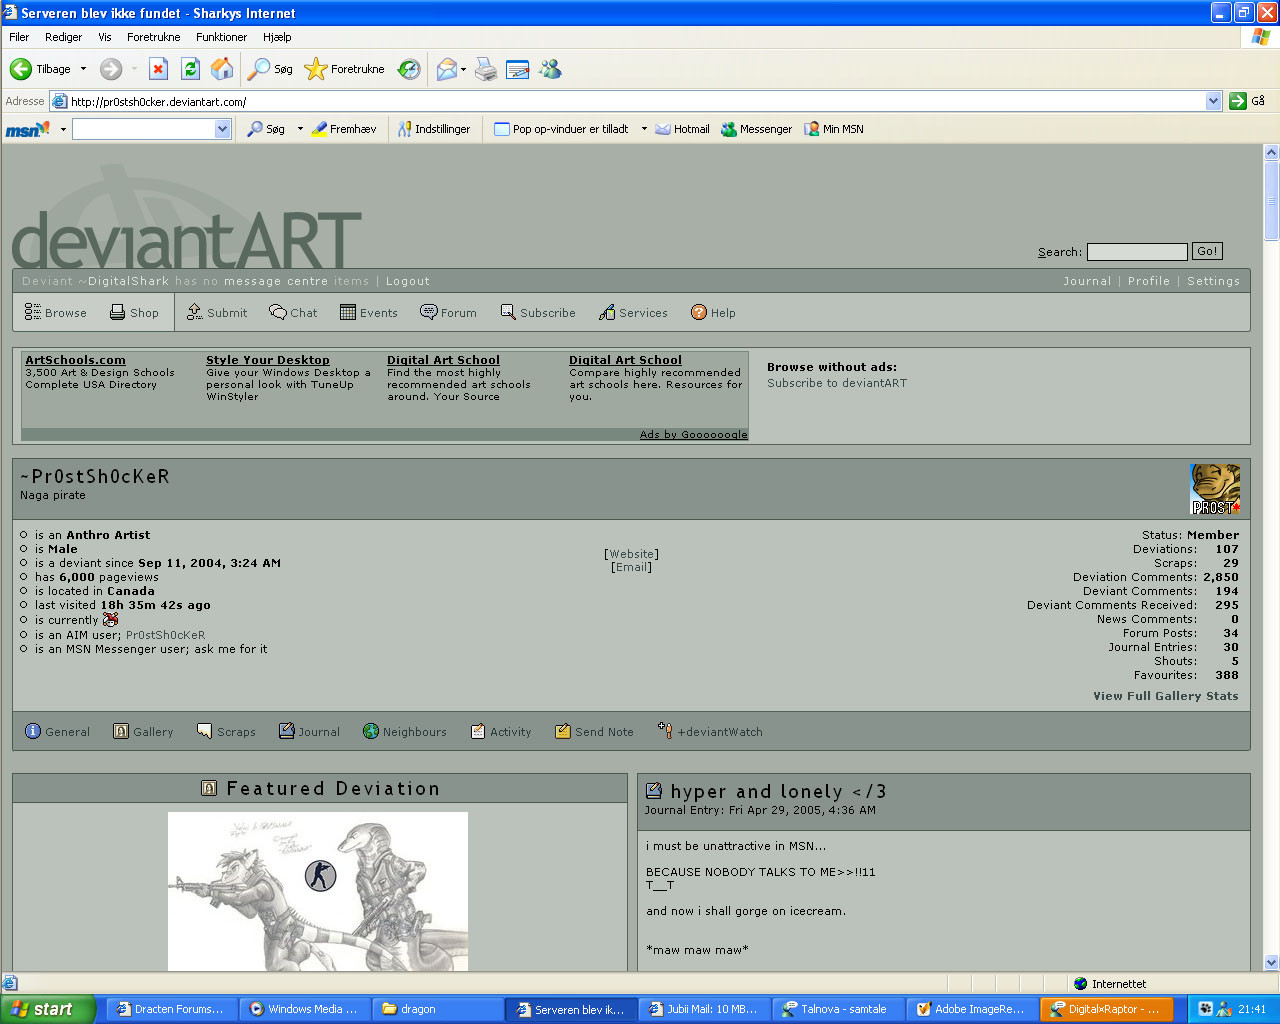Viewport: 1280px width, 1024px height.
Task: Open the Foretrukne menu
Action: click(x=154, y=37)
